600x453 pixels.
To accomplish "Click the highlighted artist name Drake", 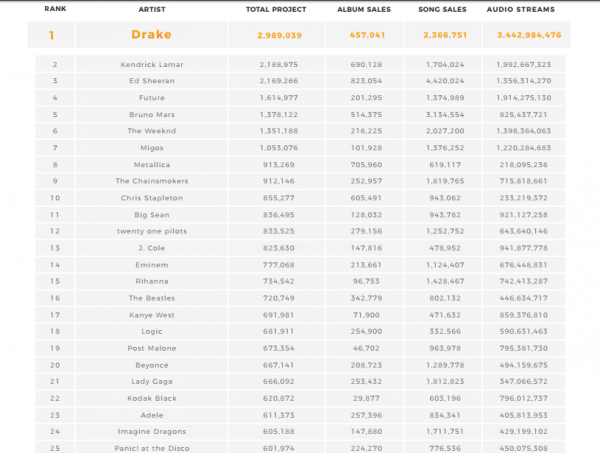I will (x=151, y=35).
